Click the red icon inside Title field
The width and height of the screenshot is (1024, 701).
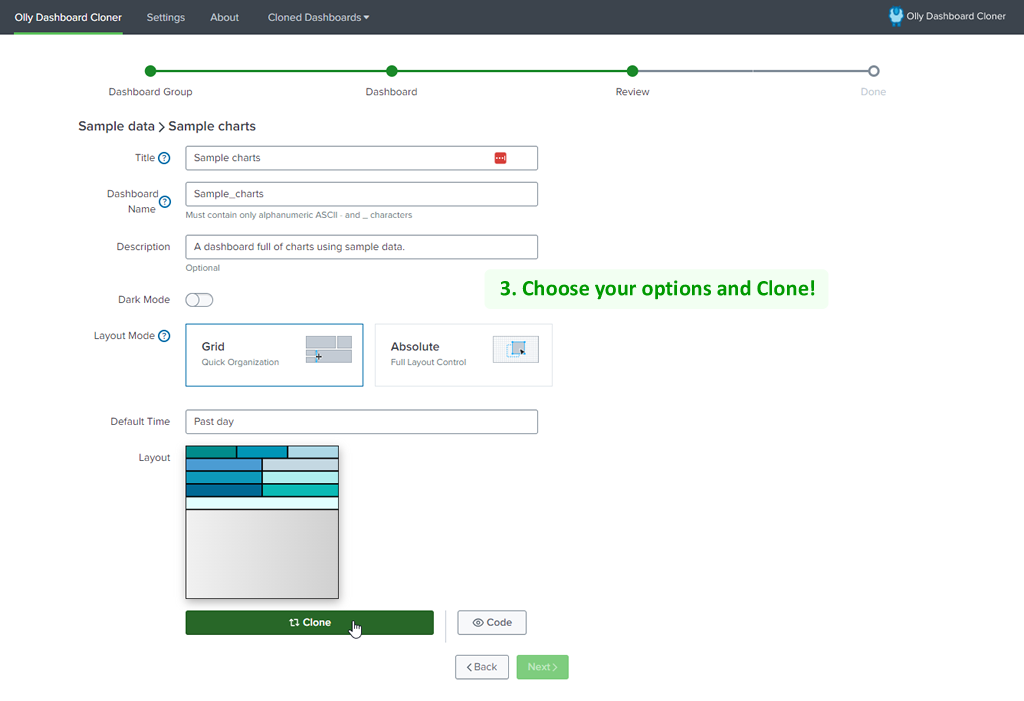[x=500, y=158]
